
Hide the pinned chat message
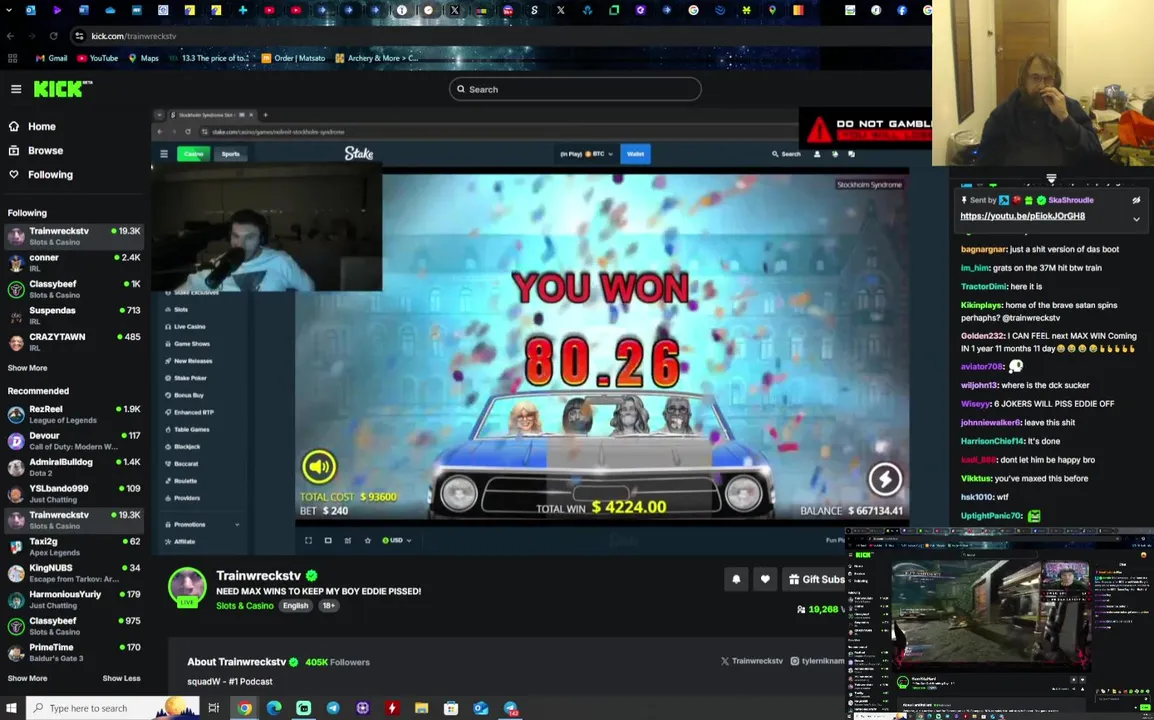pyautogui.click(x=1136, y=200)
